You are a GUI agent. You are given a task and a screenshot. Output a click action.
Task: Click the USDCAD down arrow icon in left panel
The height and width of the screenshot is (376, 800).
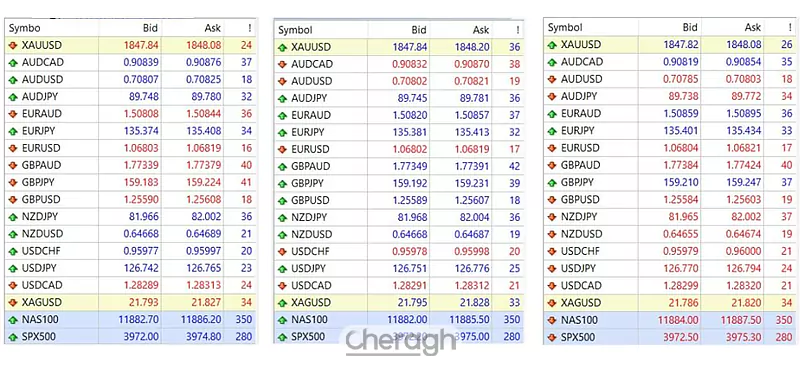(13, 285)
